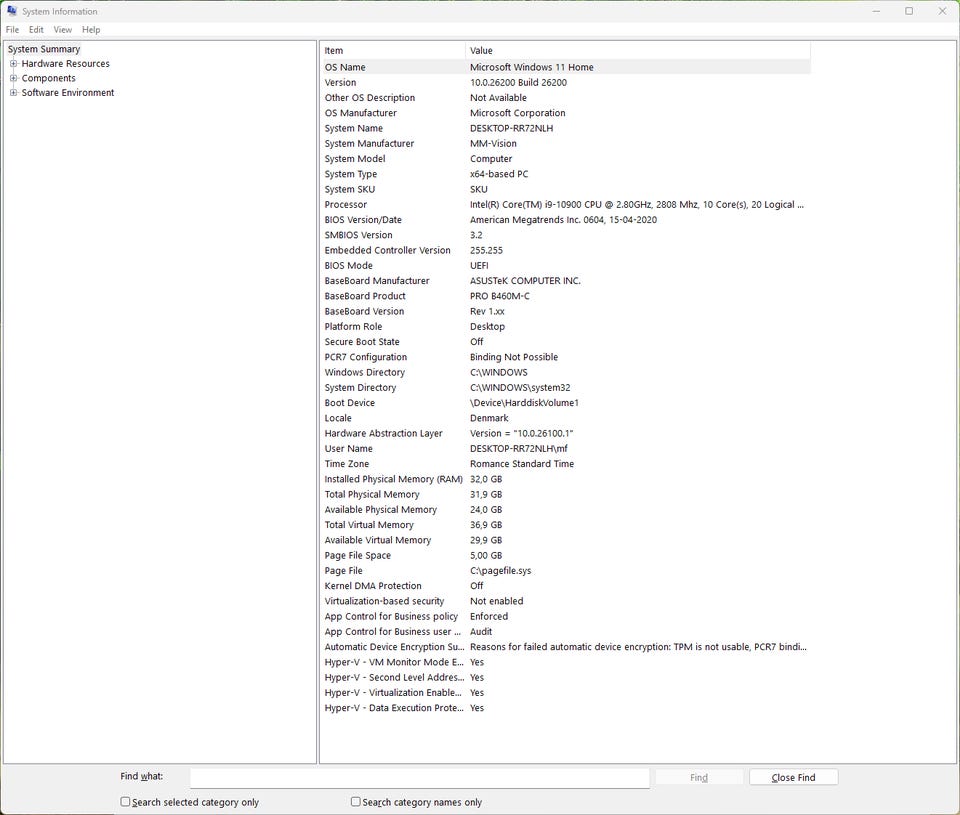960x815 pixels.
Task: Select the BIOS Mode row
Action: click(565, 266)
